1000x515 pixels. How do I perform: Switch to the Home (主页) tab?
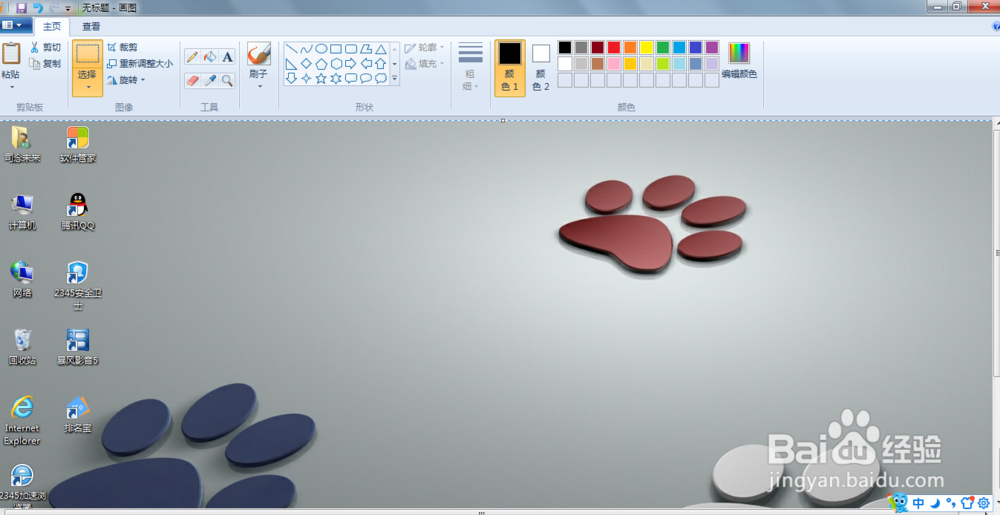(x=52, y=26)
